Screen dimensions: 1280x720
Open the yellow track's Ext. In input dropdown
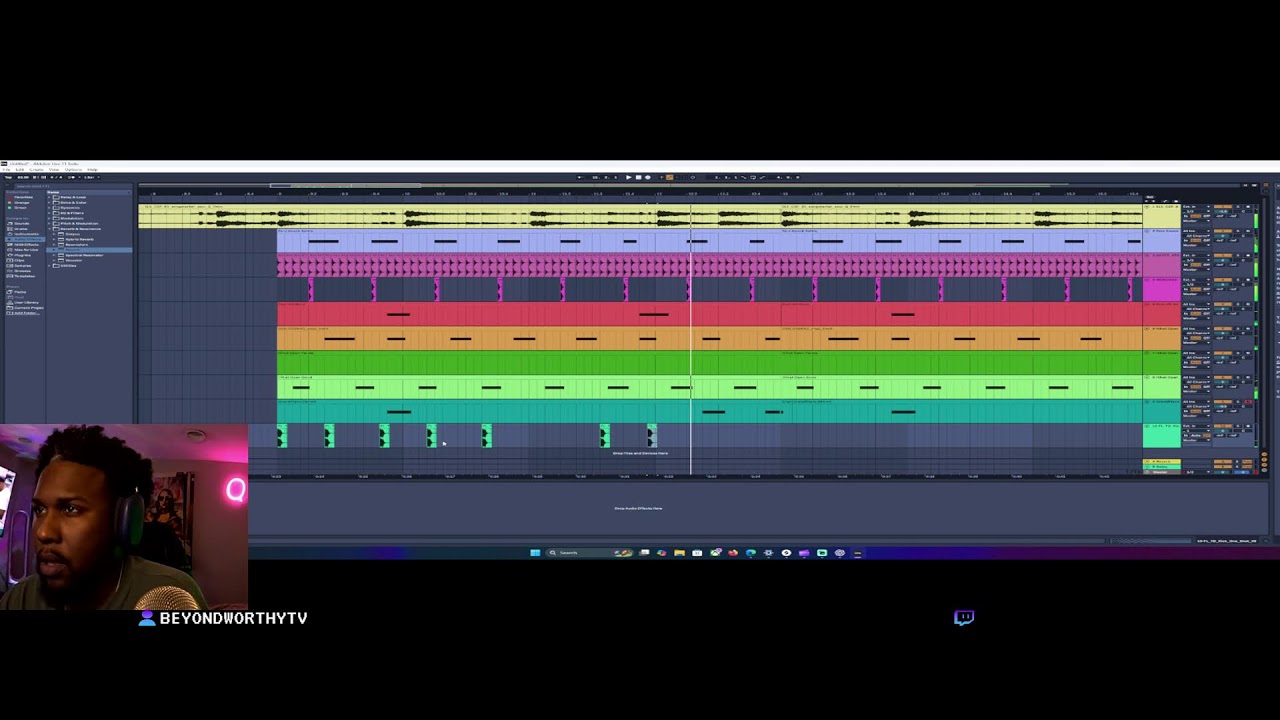(x=1196, y=207)
